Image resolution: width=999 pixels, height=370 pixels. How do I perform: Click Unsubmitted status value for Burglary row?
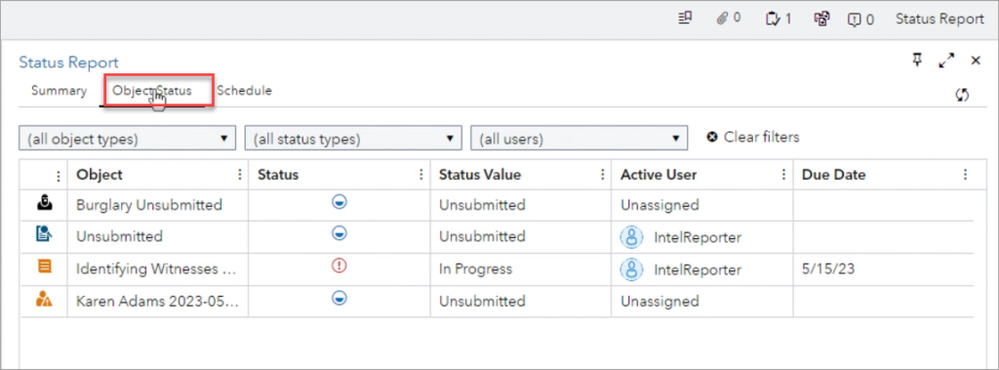tap(482, 205)
